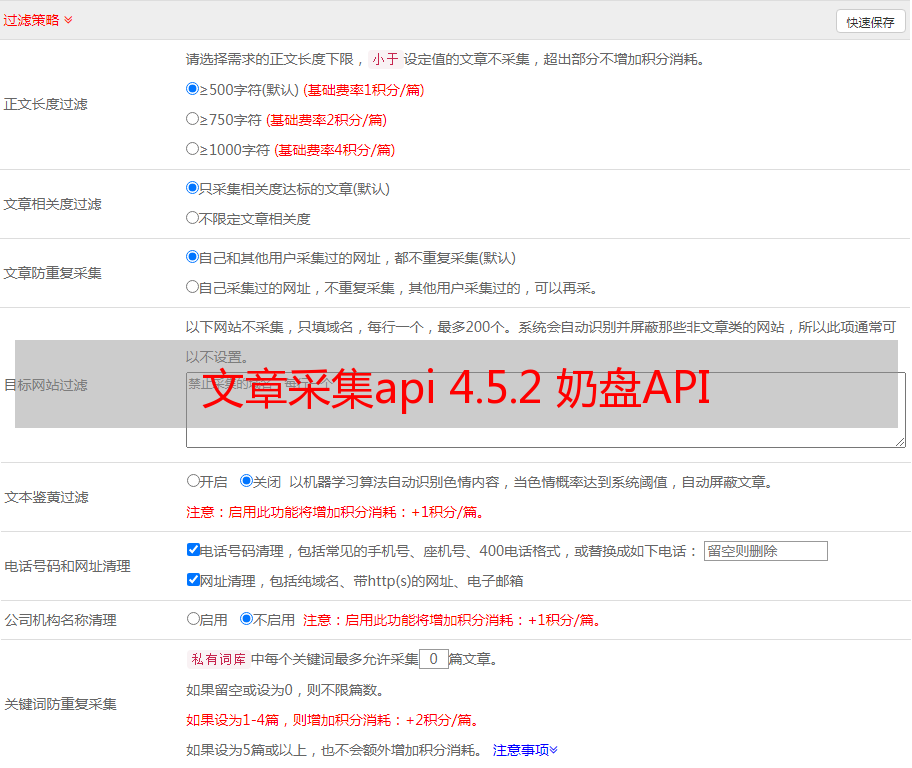
Task: Select 启用 for 公司机构名称清理
Action: click(193, 619)
